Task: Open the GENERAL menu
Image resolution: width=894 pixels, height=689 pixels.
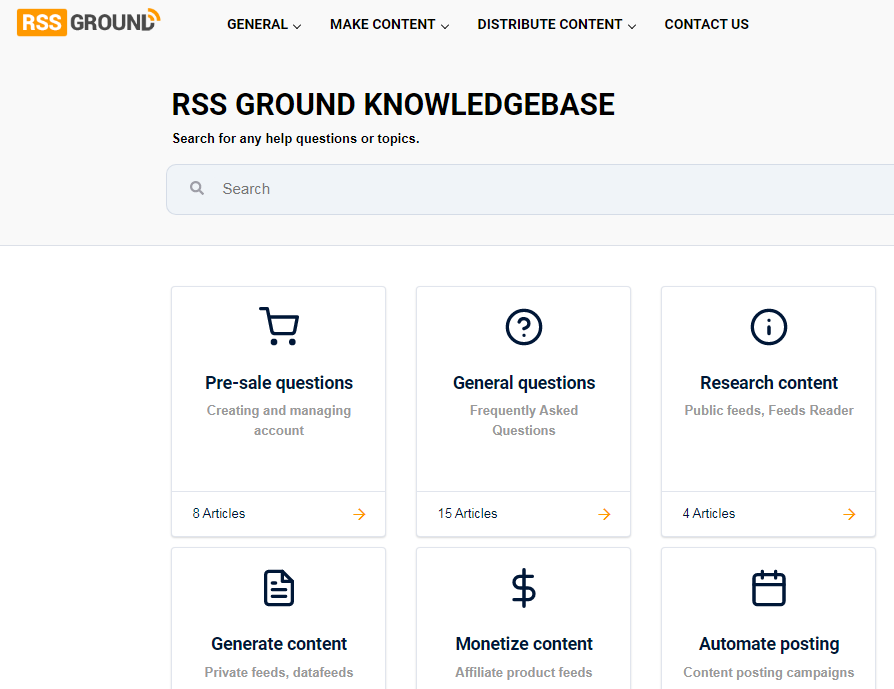Action: click(x=257, y=25)
